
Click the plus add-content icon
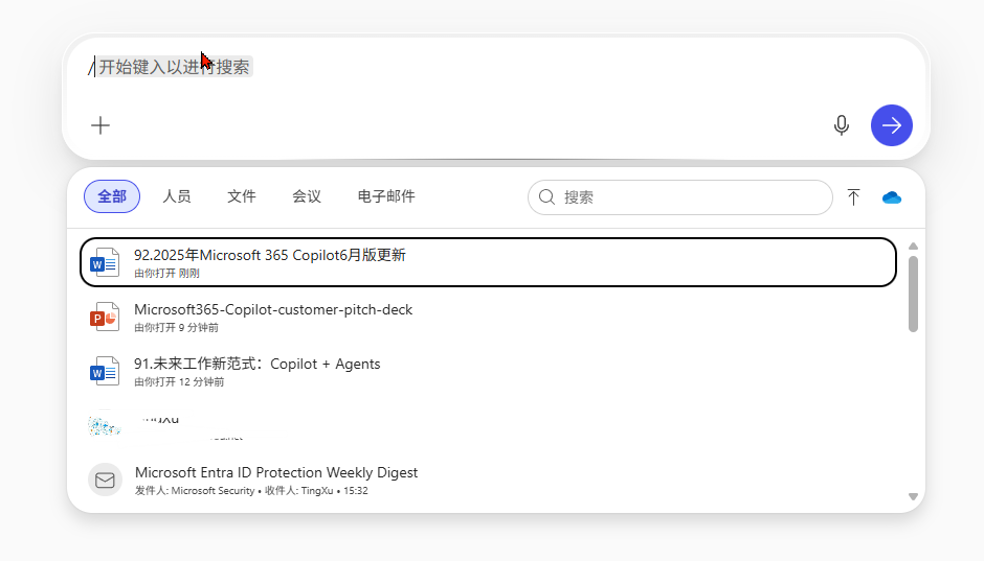click(100, 126)
